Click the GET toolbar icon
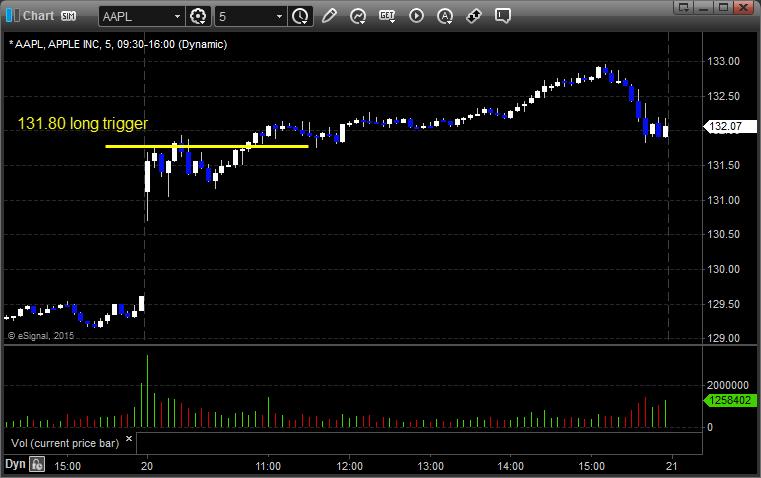761x478 pixels. [x=387, y=16]
